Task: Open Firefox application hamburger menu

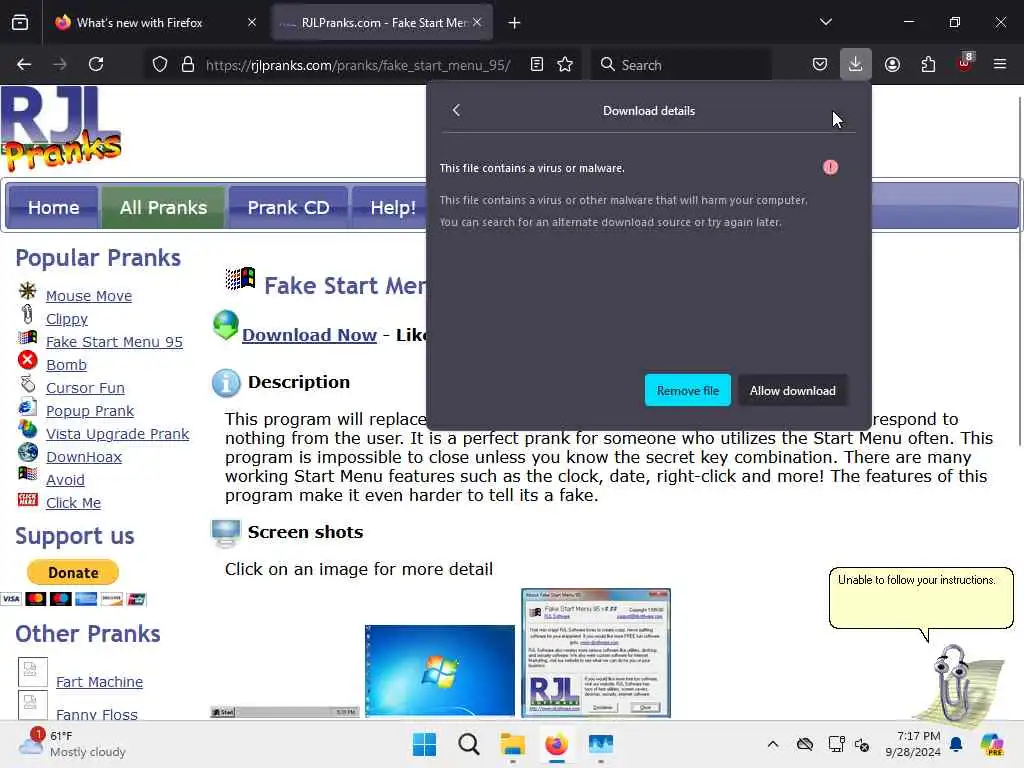Action: click(1000, 64)
